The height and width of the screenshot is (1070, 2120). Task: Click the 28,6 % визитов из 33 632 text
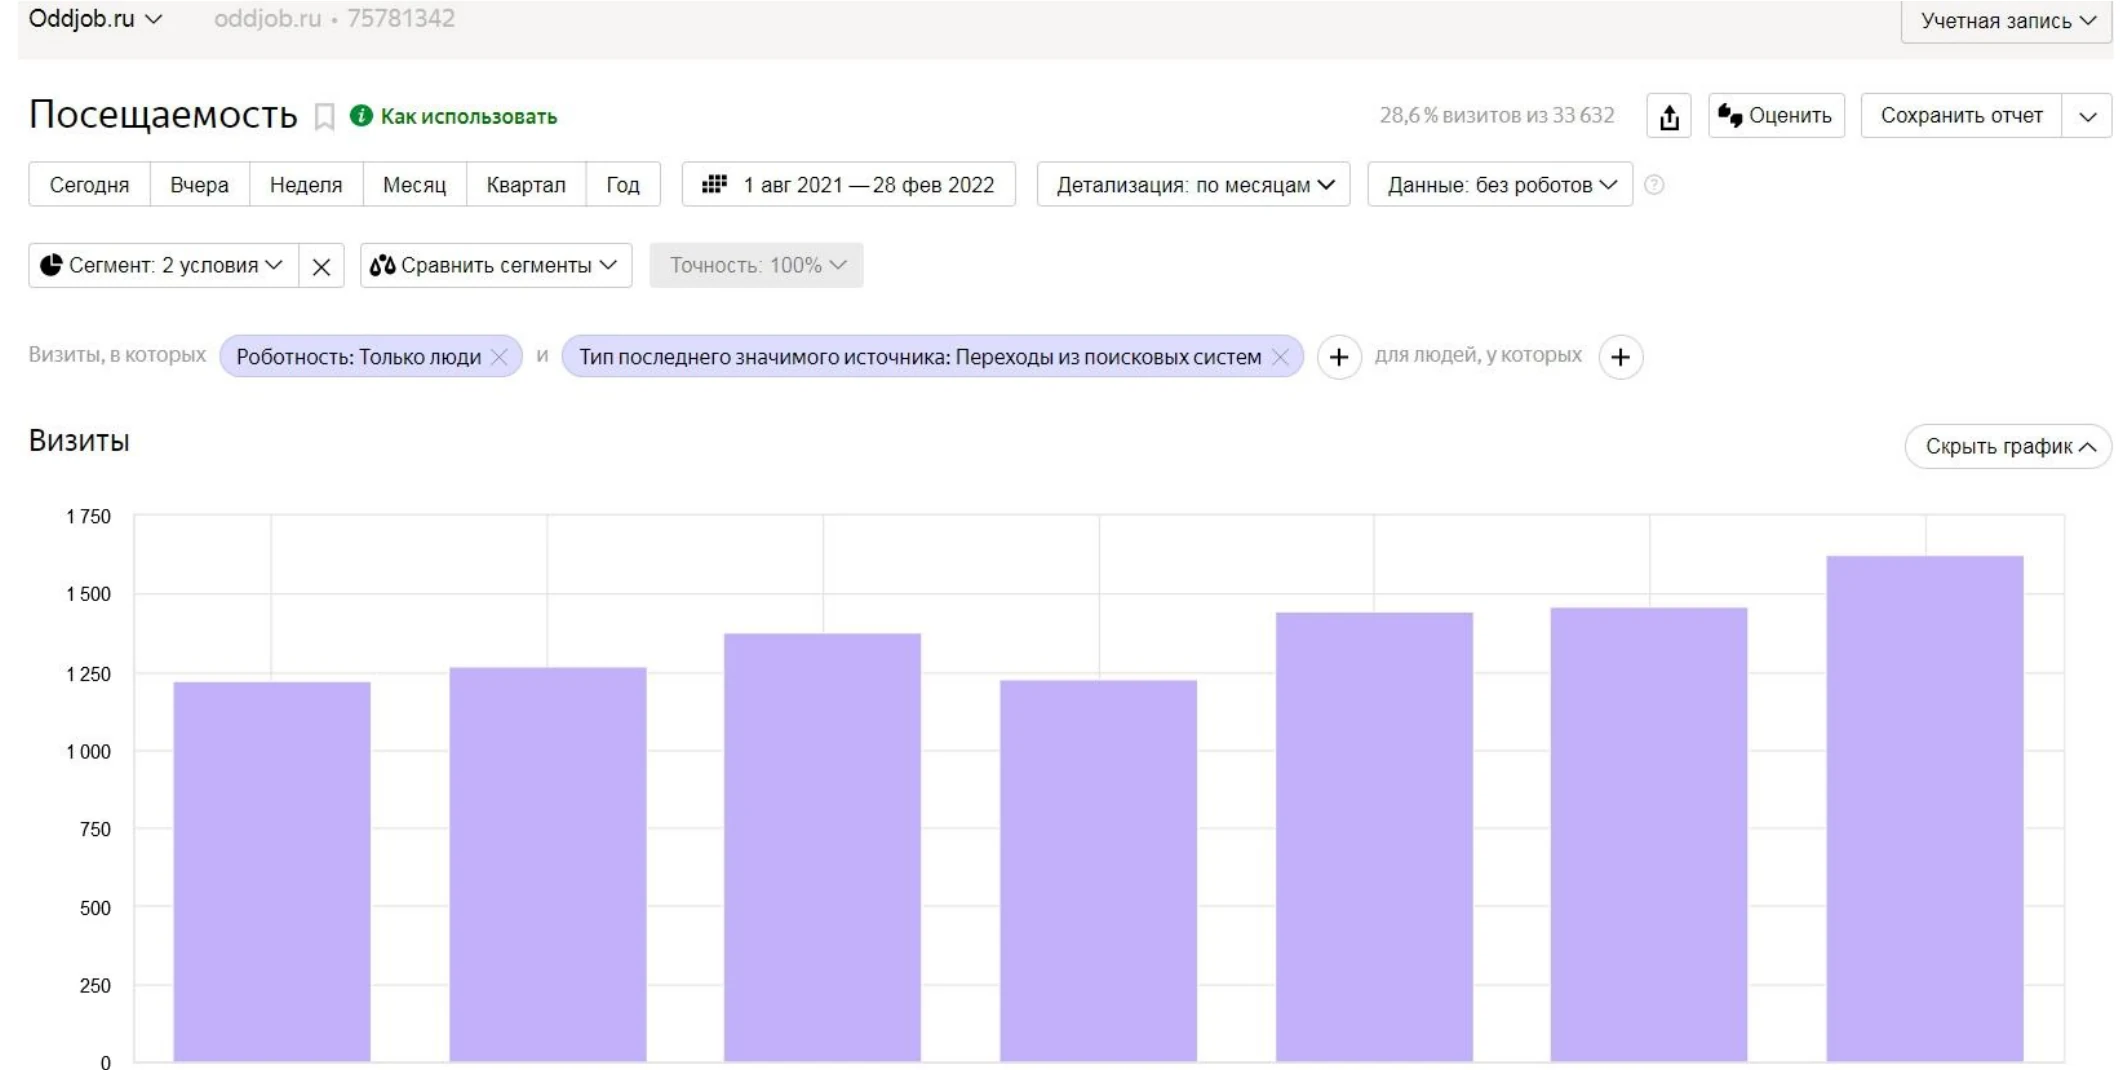point(1497,116)
